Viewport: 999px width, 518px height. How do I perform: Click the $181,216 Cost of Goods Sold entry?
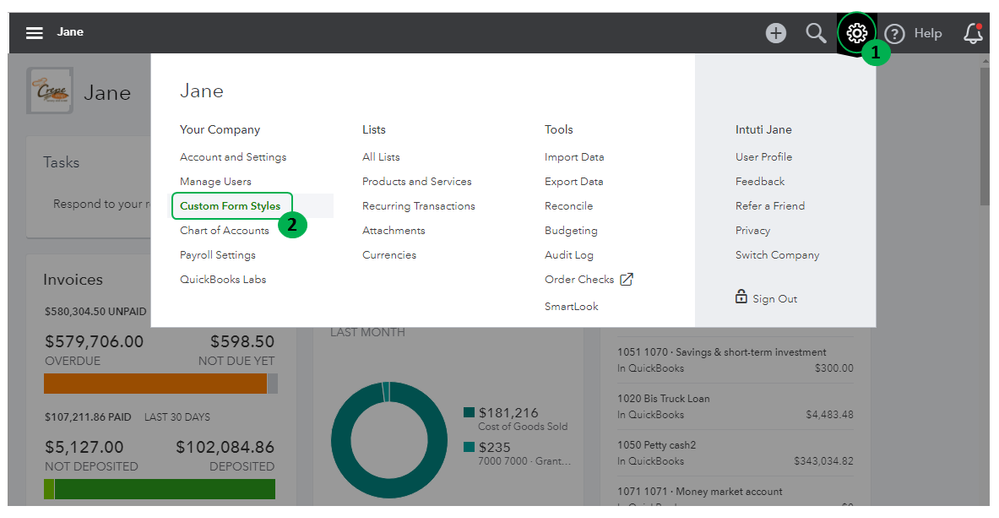tap(516, 419)
